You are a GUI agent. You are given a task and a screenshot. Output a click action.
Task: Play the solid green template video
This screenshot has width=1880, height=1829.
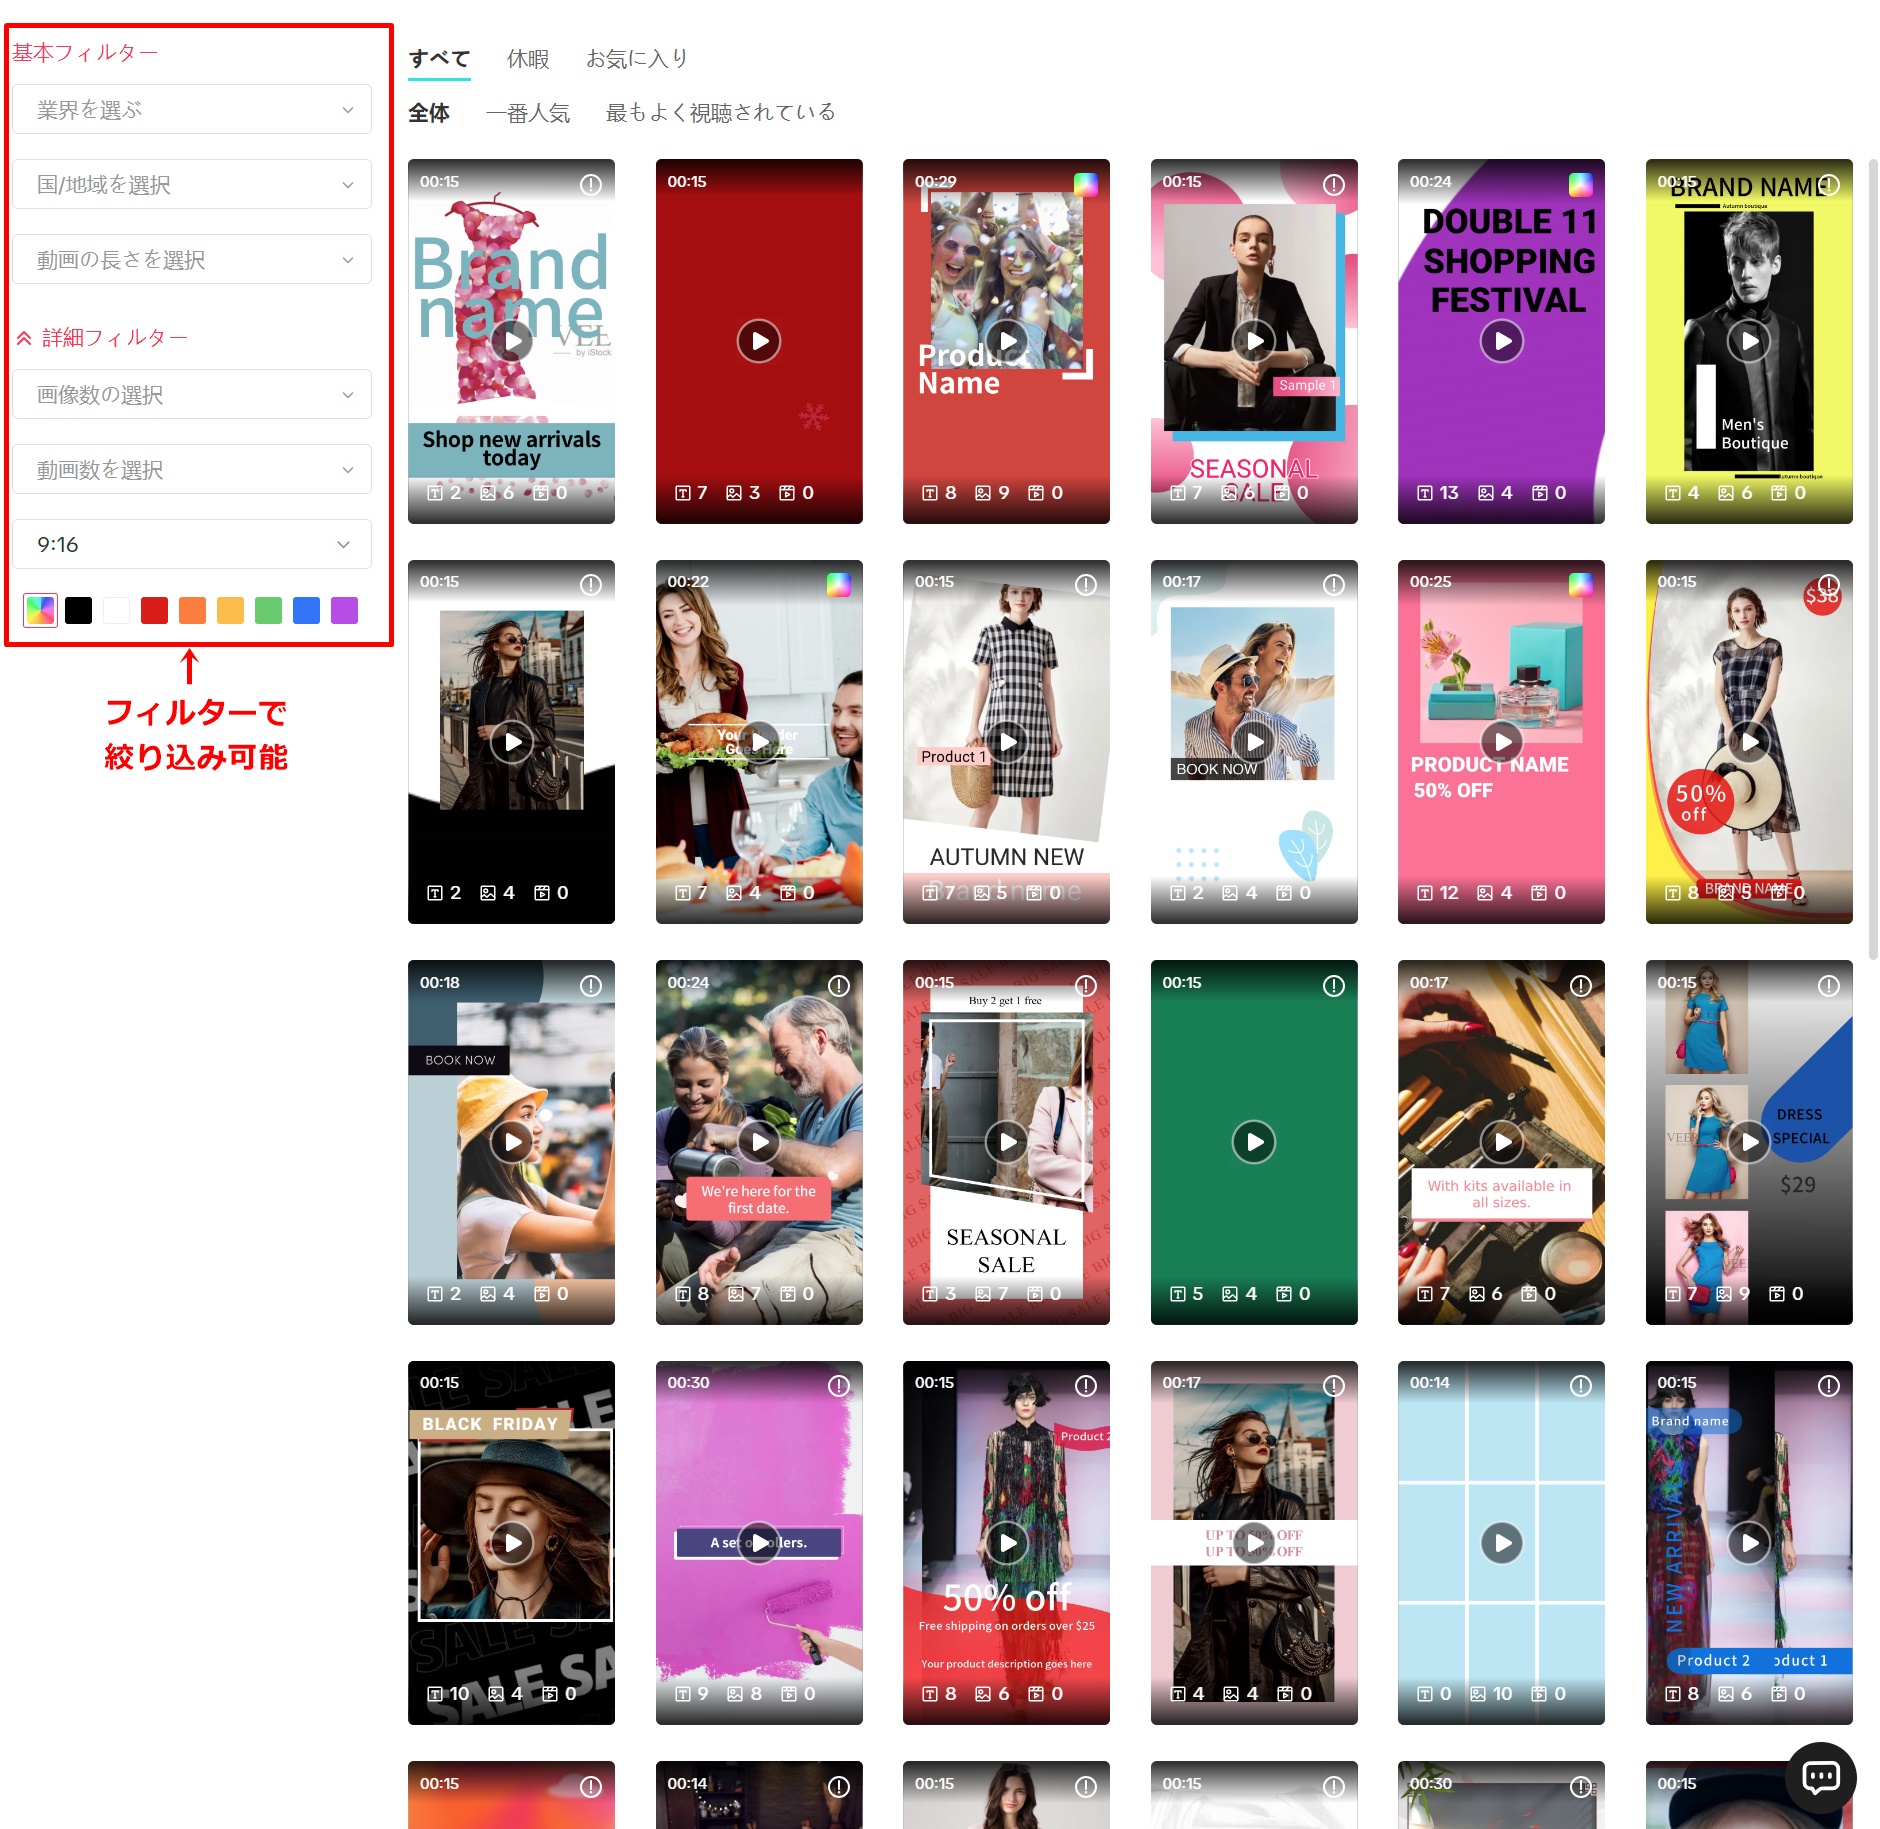tap(1253, 1142)
